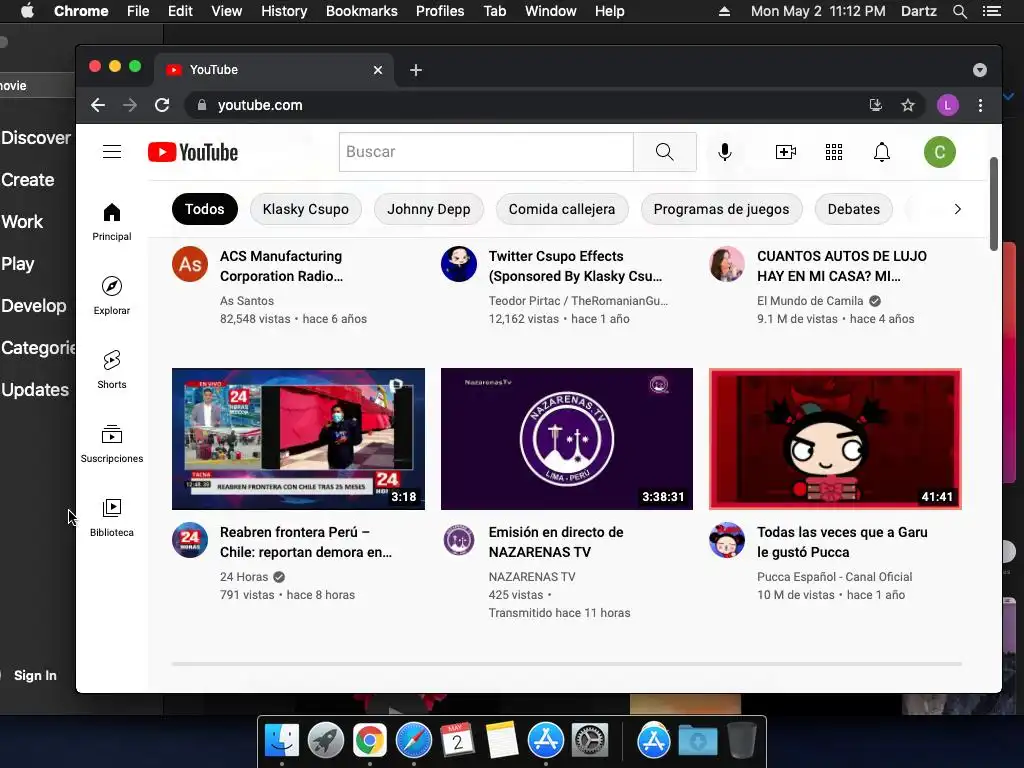Open video Todas las veces que a Garu
This screenshot has height=768, width=1024.
[x=842, y=542]
